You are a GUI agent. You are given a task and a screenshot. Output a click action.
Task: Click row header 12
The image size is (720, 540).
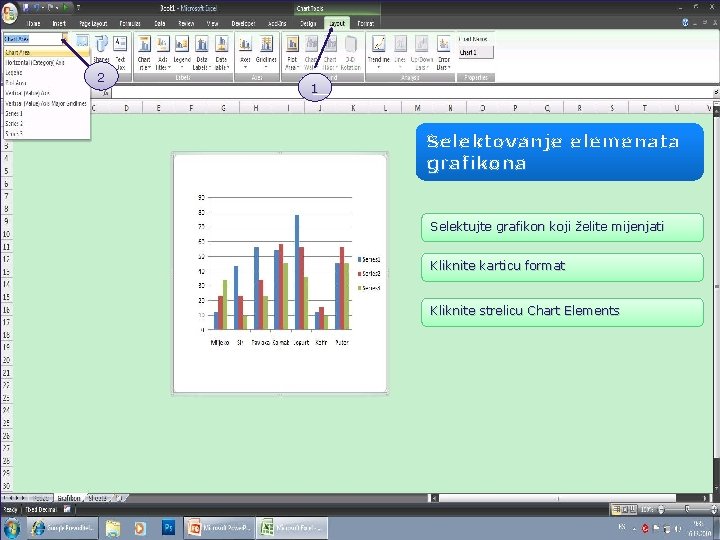pos(6,259)
